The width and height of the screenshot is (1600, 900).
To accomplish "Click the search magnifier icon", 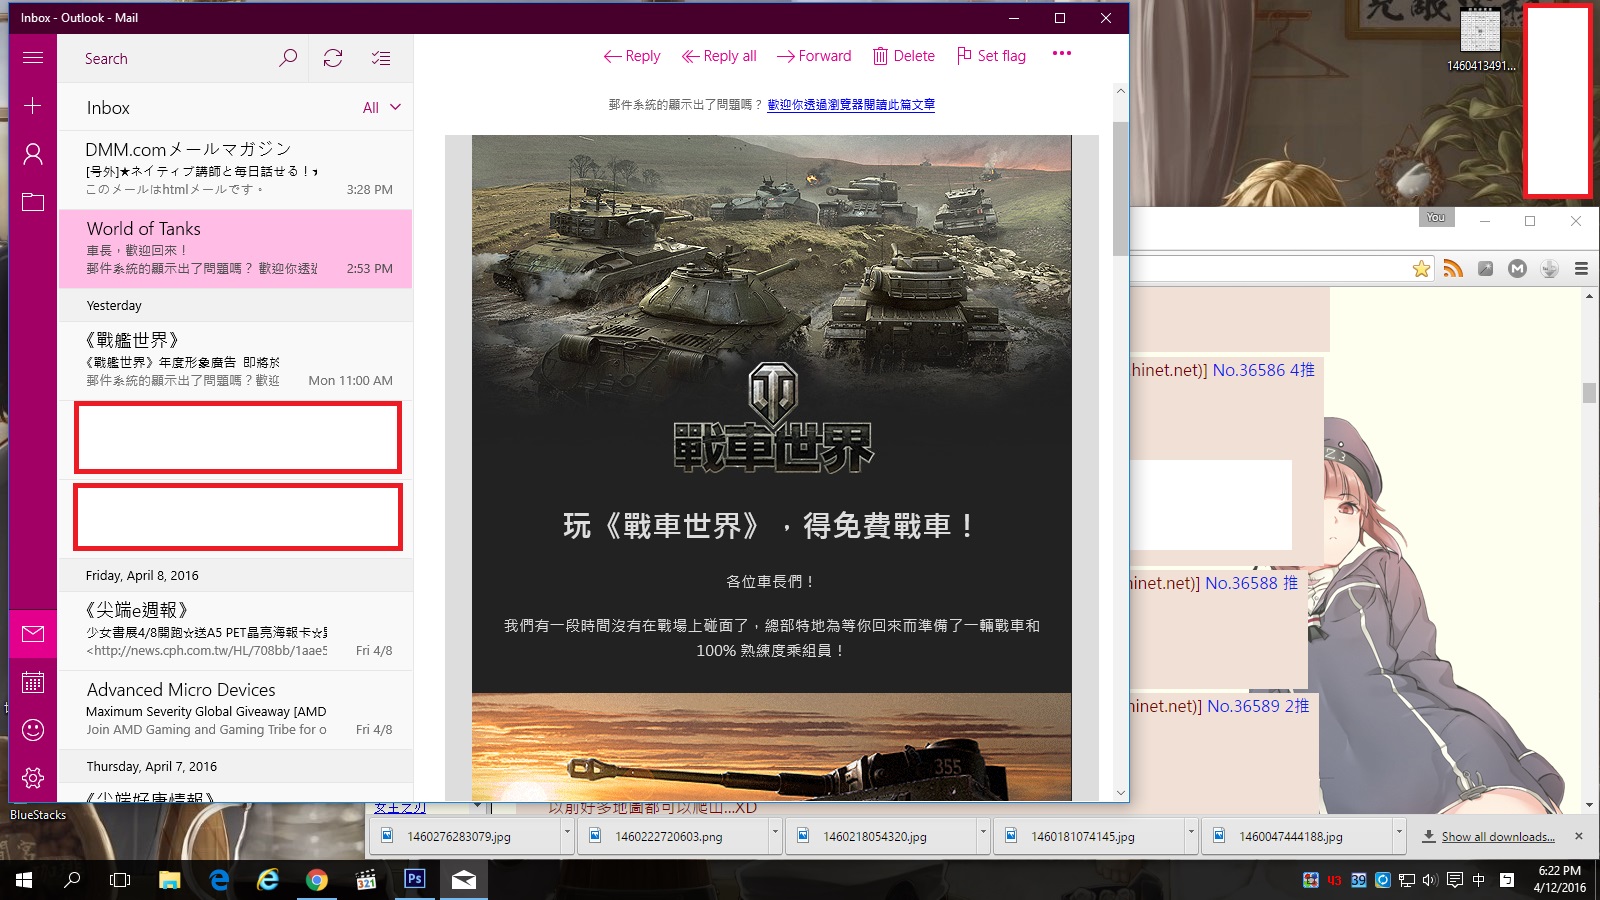I will point(288,58).
